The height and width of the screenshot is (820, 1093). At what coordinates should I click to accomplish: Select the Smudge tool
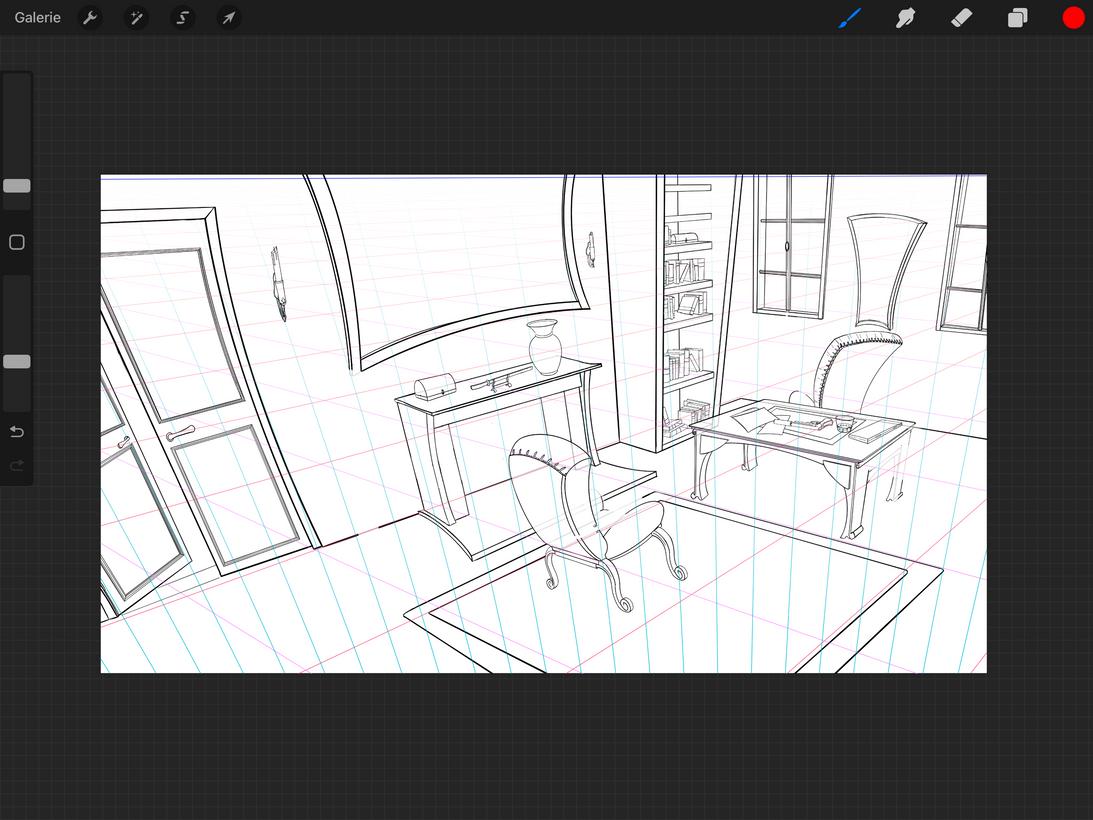tap(905, 17)
